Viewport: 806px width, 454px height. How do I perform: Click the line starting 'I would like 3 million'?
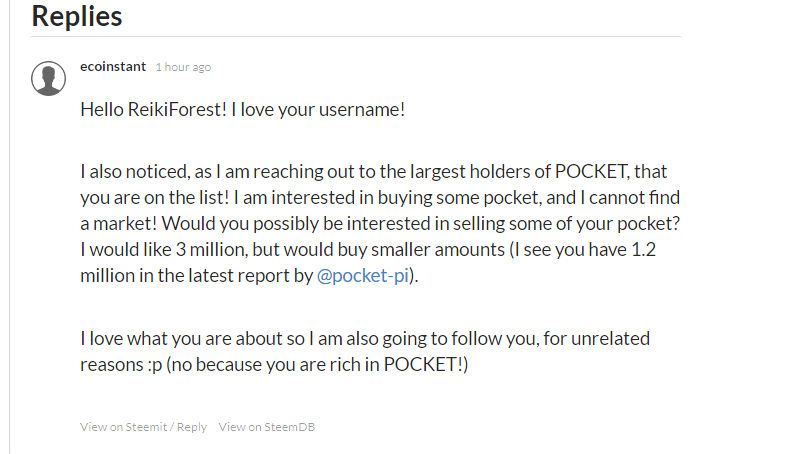point(368,249)
